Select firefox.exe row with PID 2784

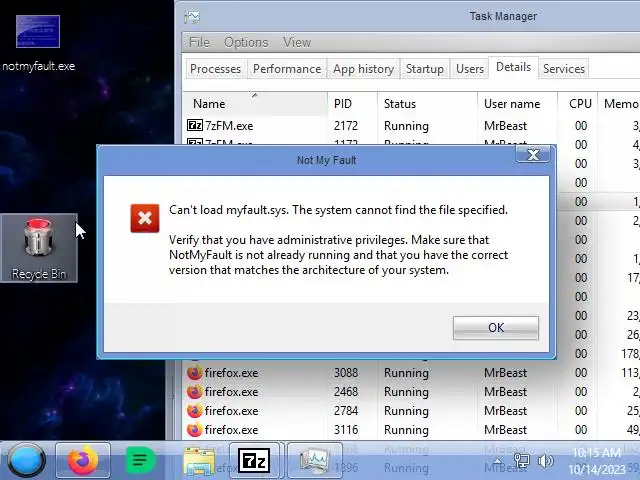(x=411, y=411)
